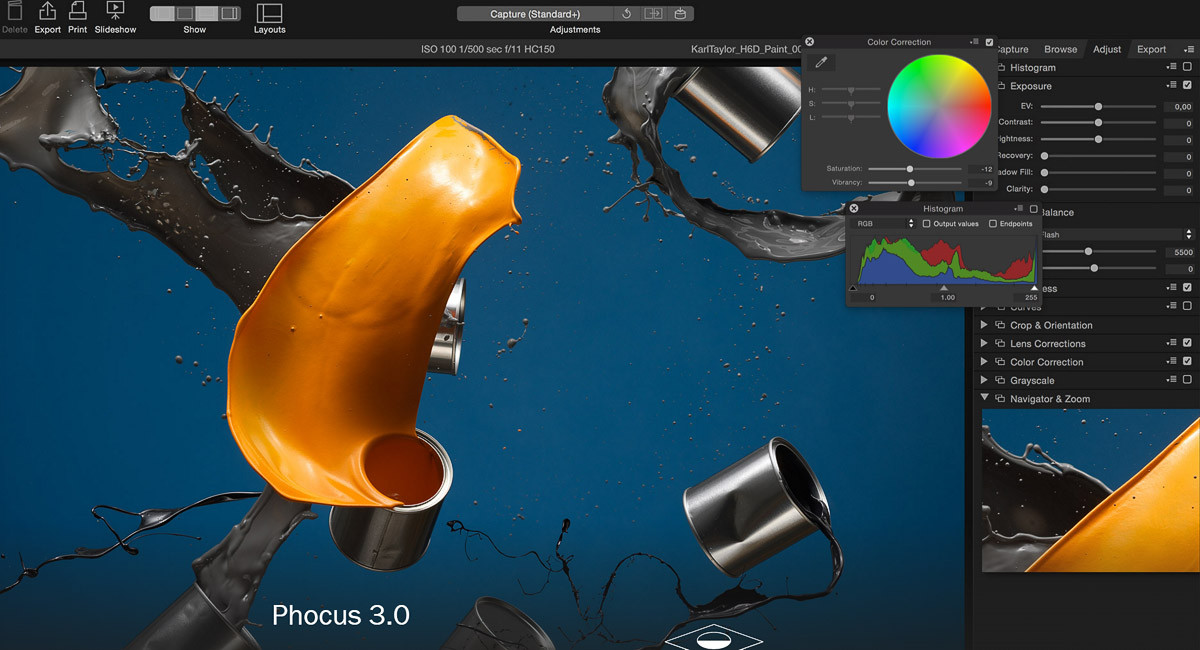The width and height of the screenshot is (1200, 650).
Task: Close the floating Histogram panel
Action: click(853, 209)
